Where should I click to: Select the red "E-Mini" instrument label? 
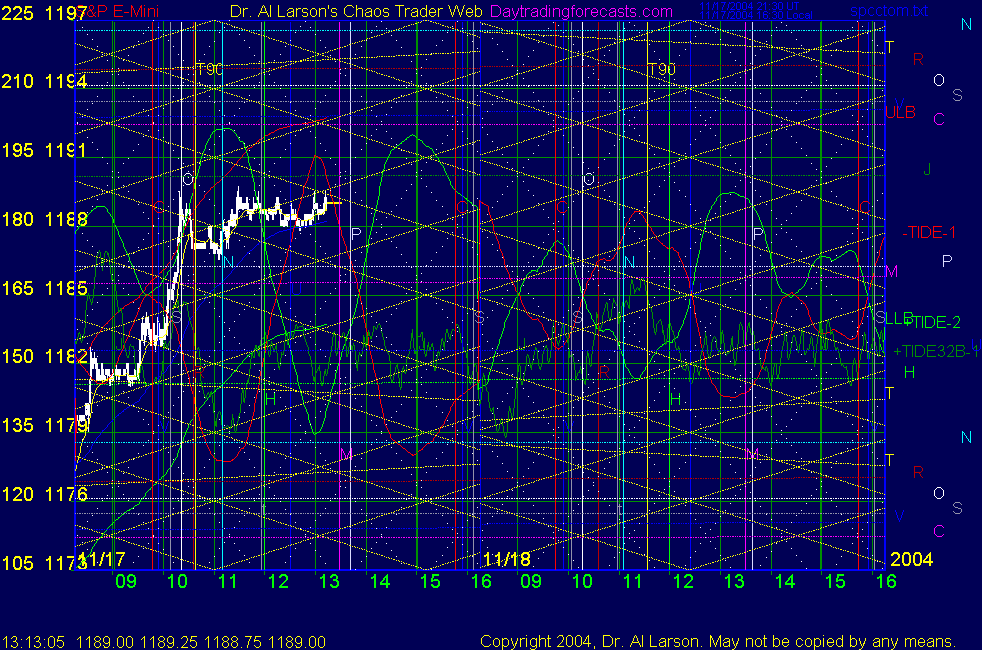coord(136,12)
